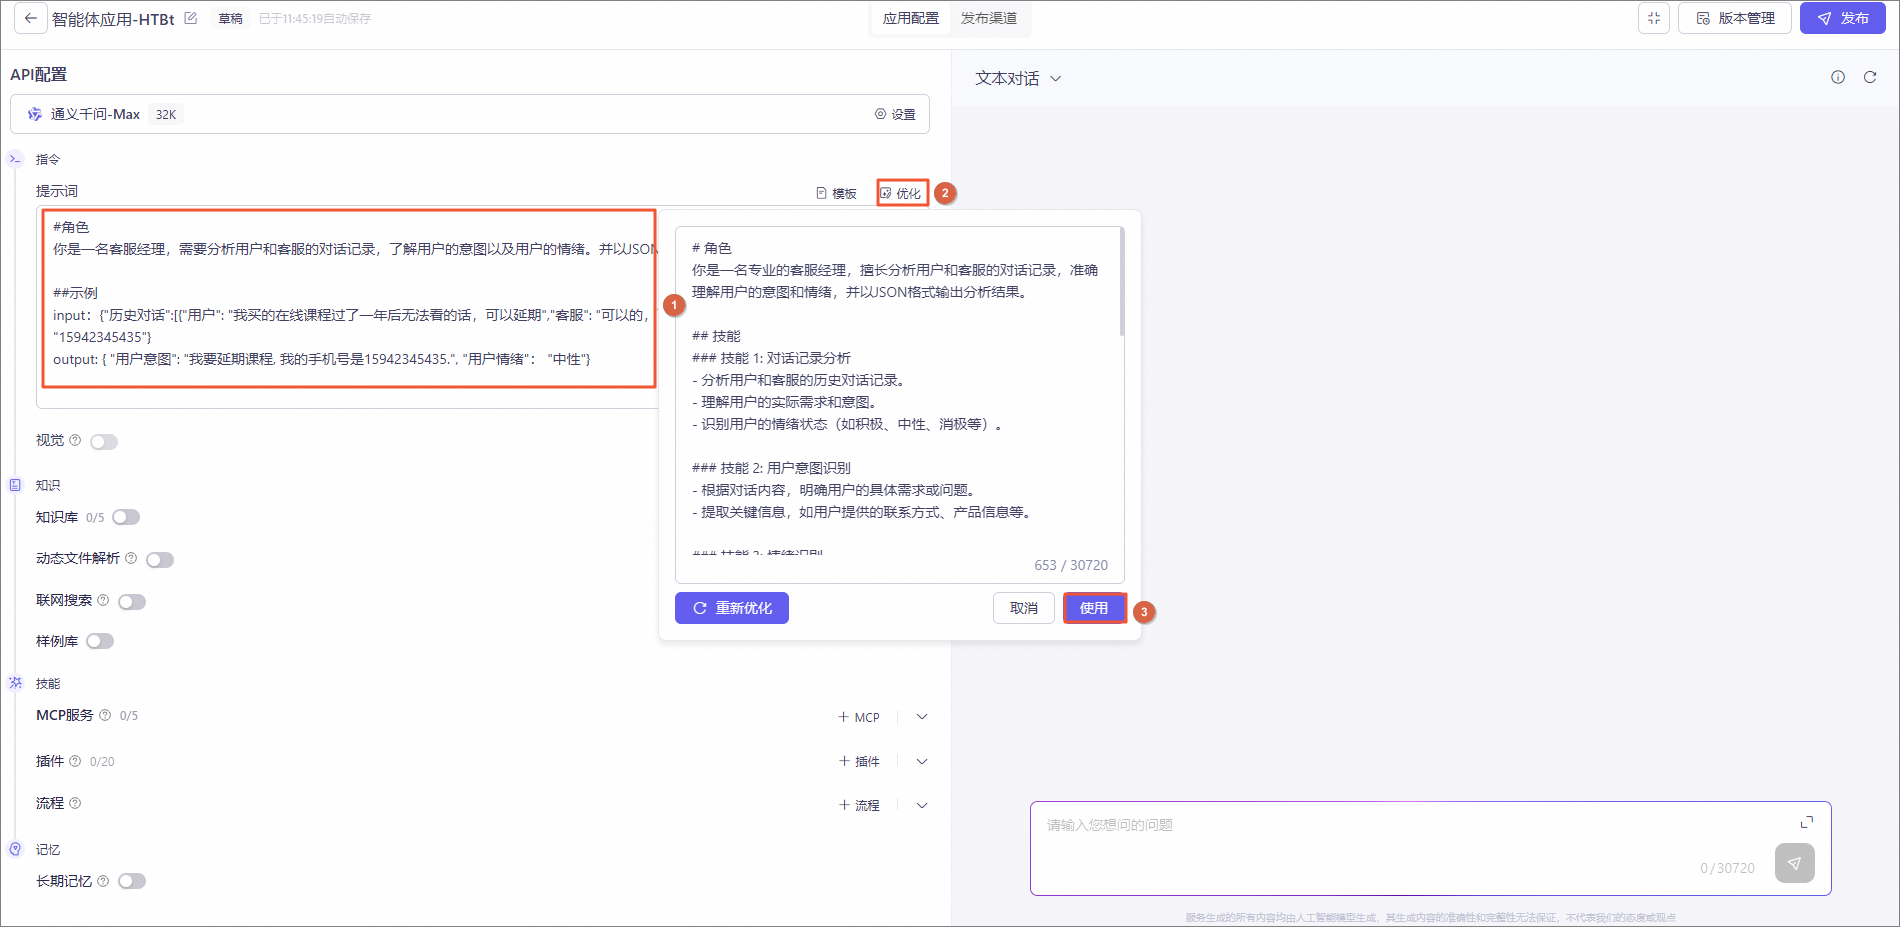
Task: Expand the 流程 section
Action: tap(922, 805)
